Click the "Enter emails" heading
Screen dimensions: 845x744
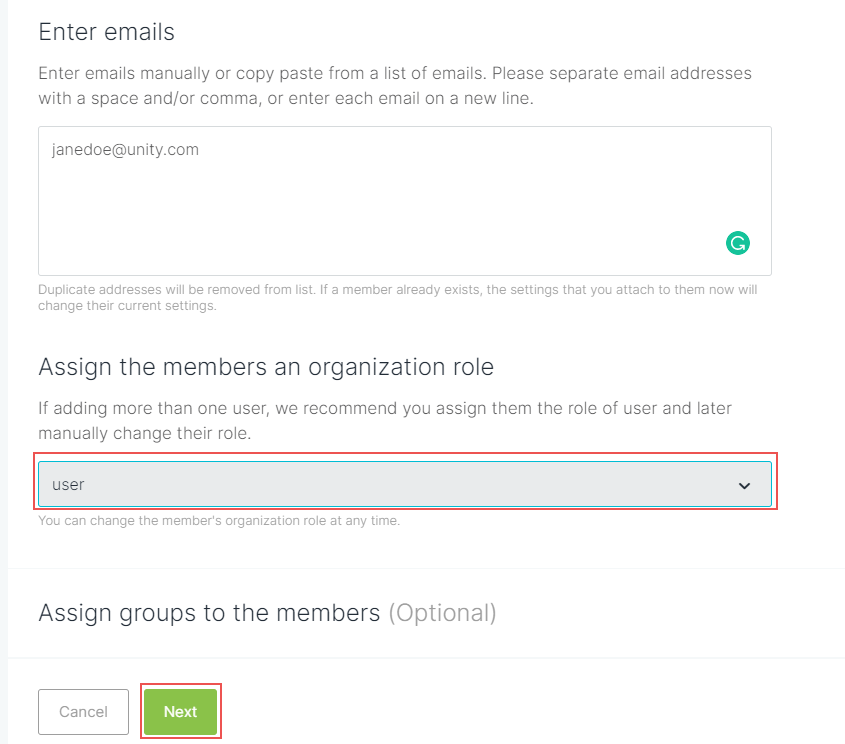coord(107,32)
